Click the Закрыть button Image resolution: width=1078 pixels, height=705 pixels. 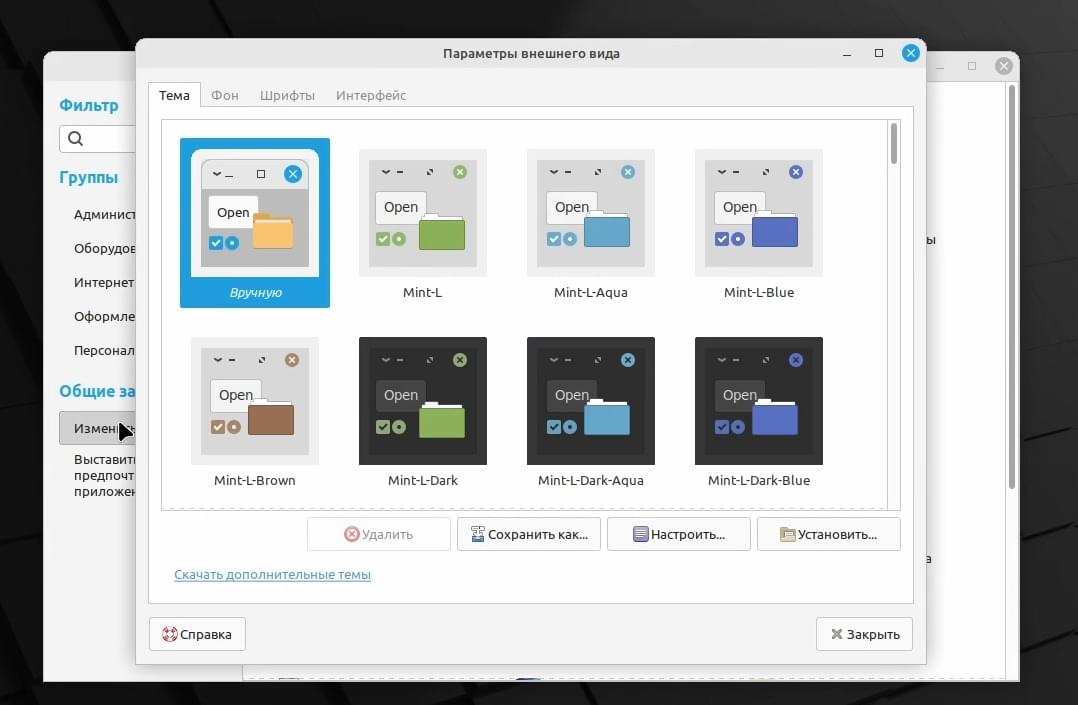click(x=864, y=634)
